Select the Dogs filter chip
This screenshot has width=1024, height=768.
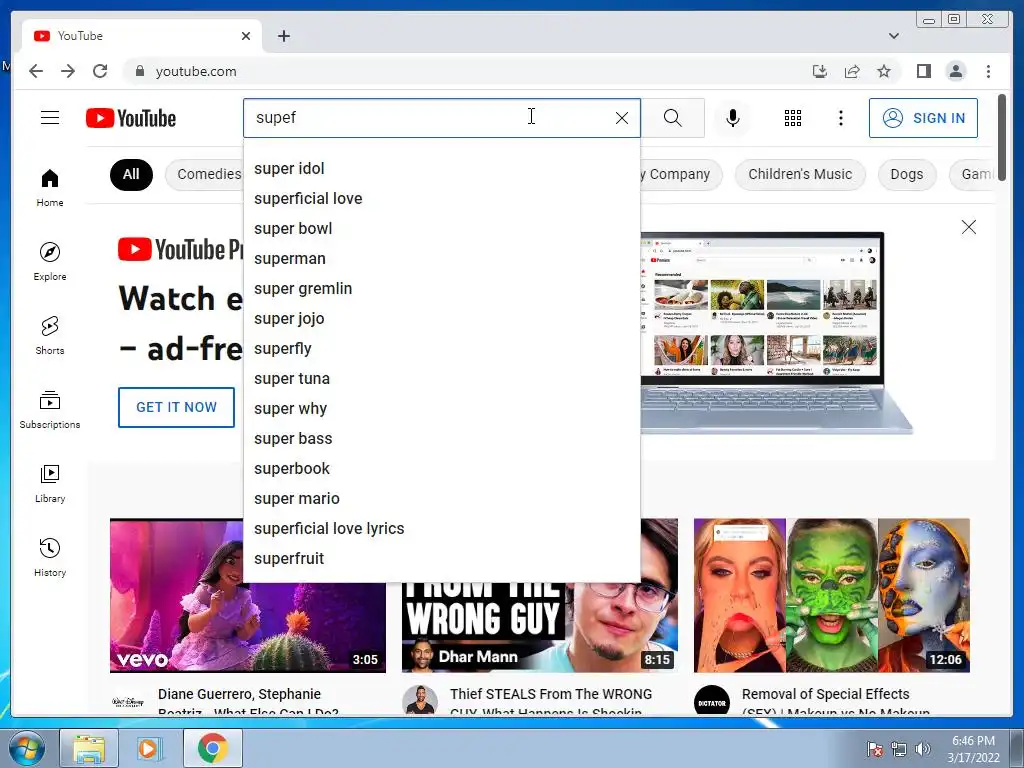point(906,174)
